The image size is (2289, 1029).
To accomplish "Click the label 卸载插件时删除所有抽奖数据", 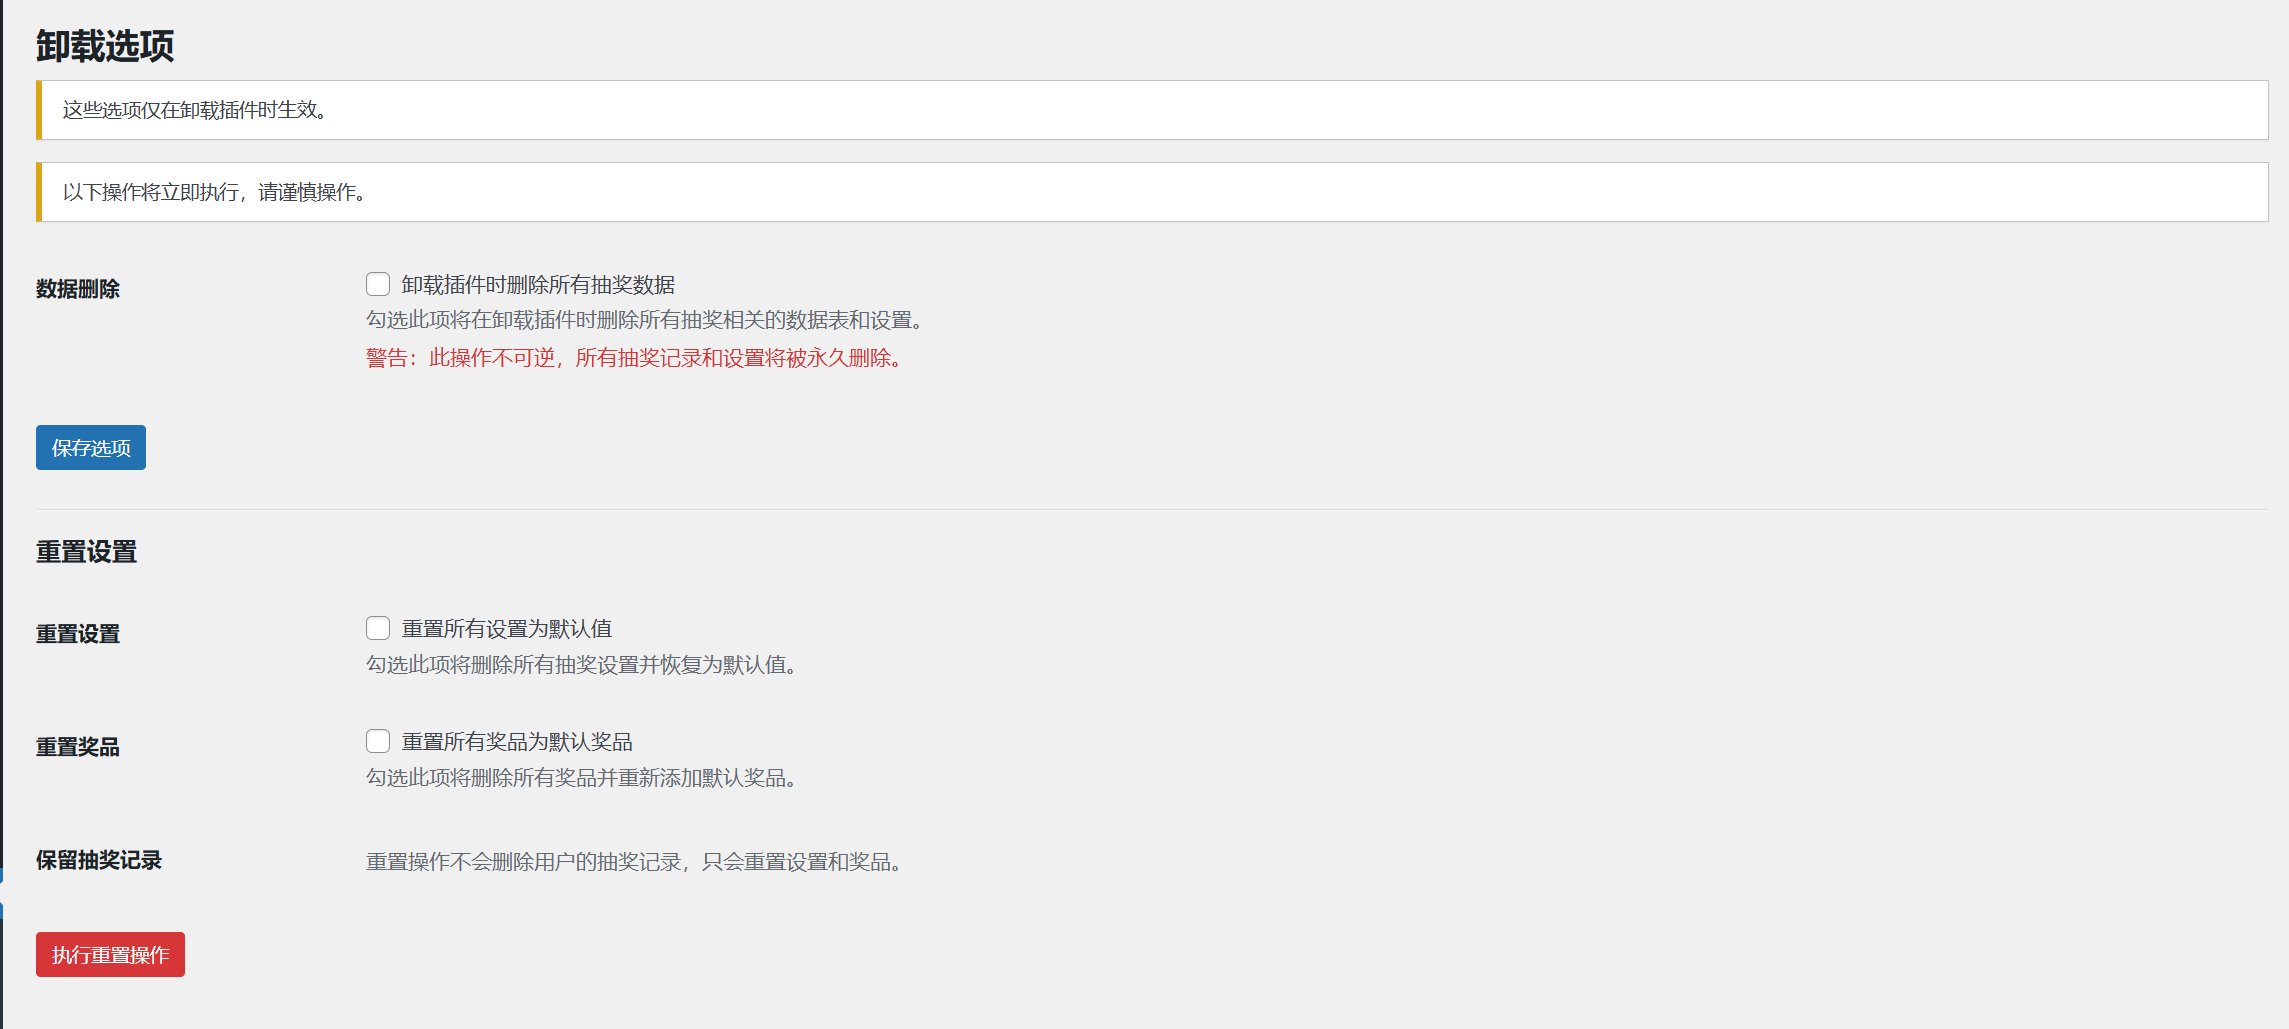I will pos(538,285).
